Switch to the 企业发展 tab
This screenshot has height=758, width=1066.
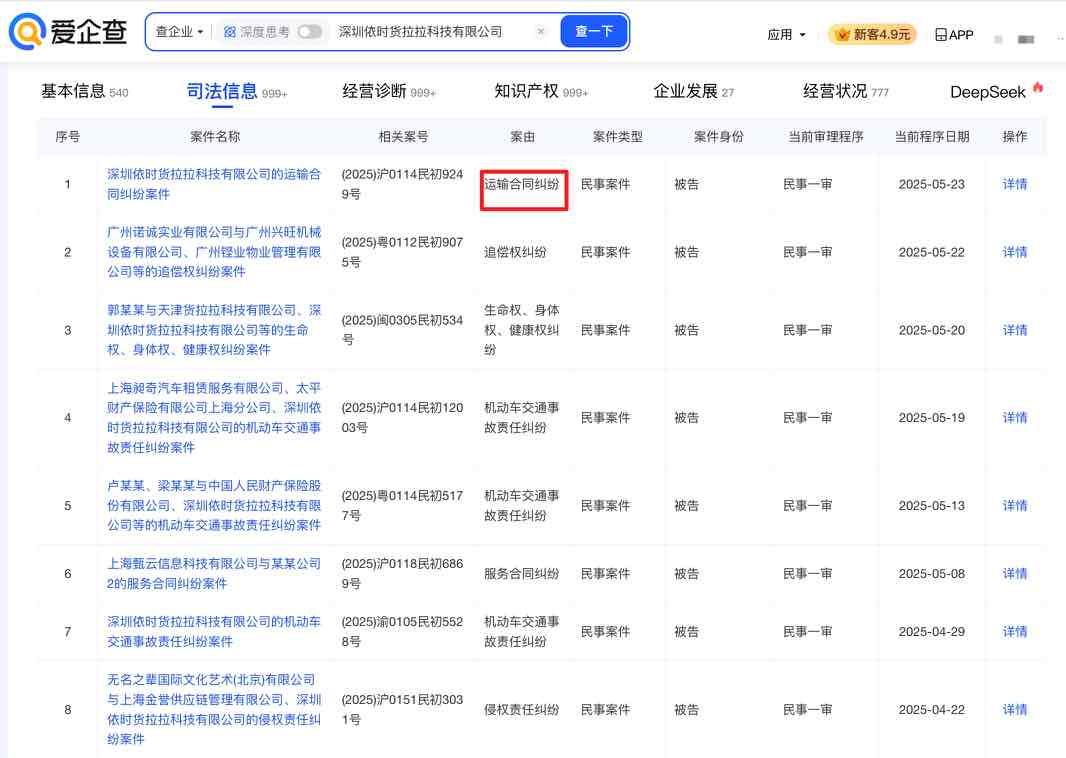[x=693, y=91]
